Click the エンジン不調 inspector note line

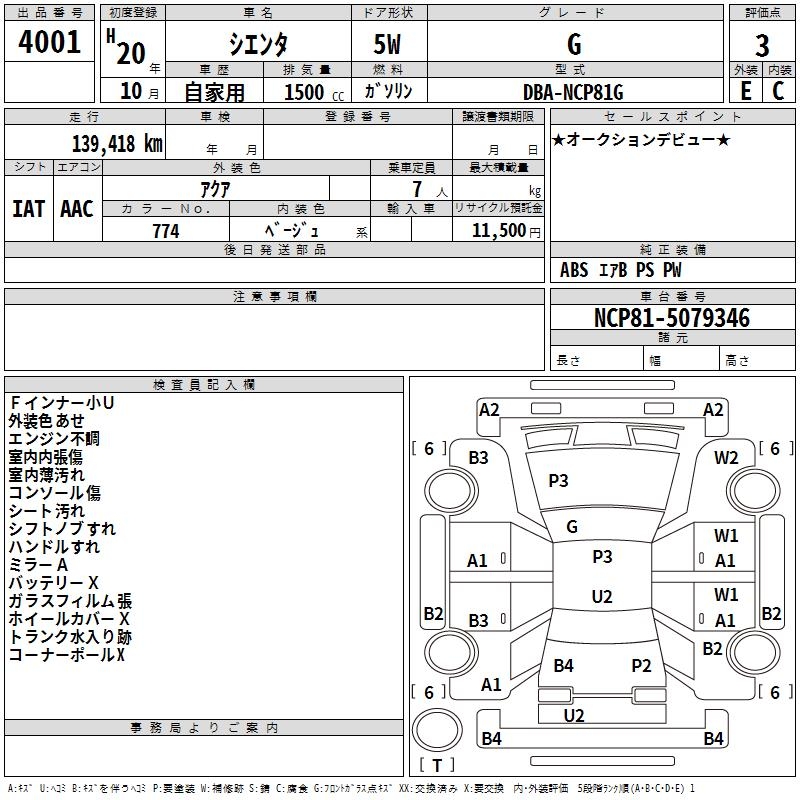(54, 439)
